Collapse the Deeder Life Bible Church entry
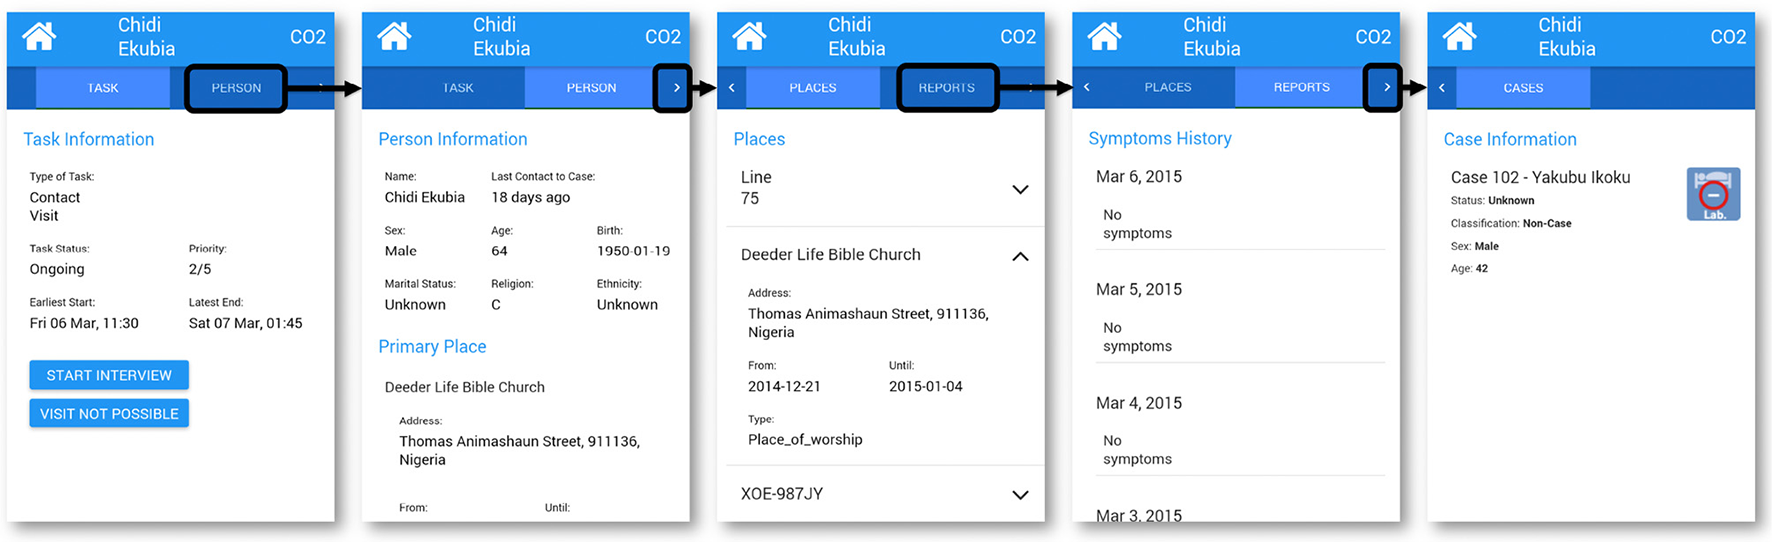The image size is (1772, 542). 1020,256
